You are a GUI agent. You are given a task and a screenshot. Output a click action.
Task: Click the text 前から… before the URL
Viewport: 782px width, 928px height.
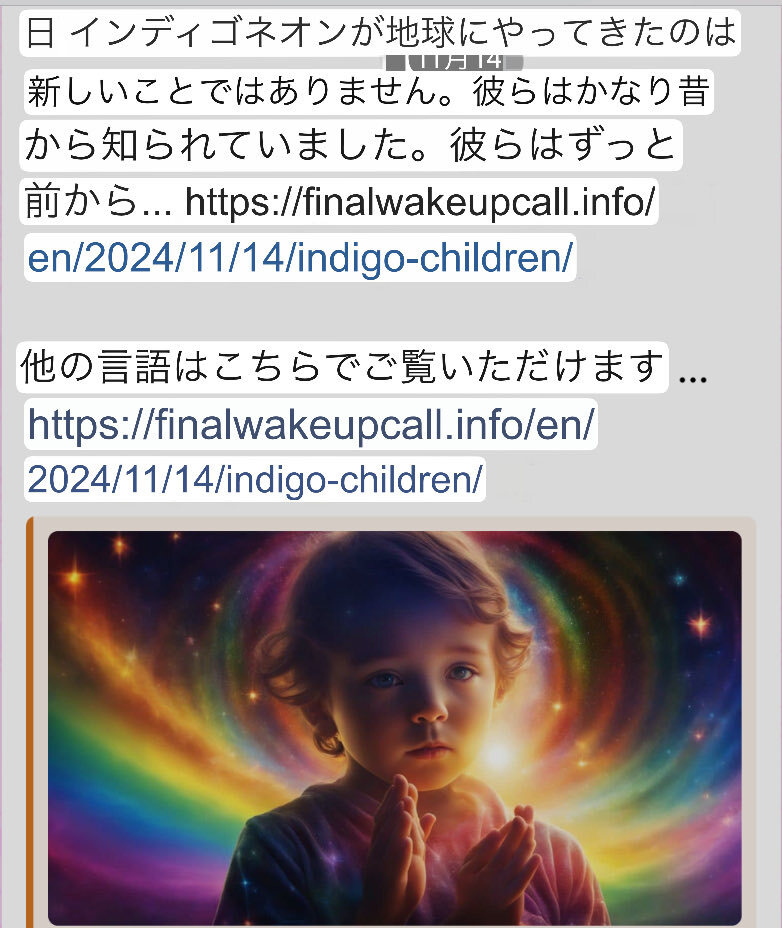pos(98,202)
